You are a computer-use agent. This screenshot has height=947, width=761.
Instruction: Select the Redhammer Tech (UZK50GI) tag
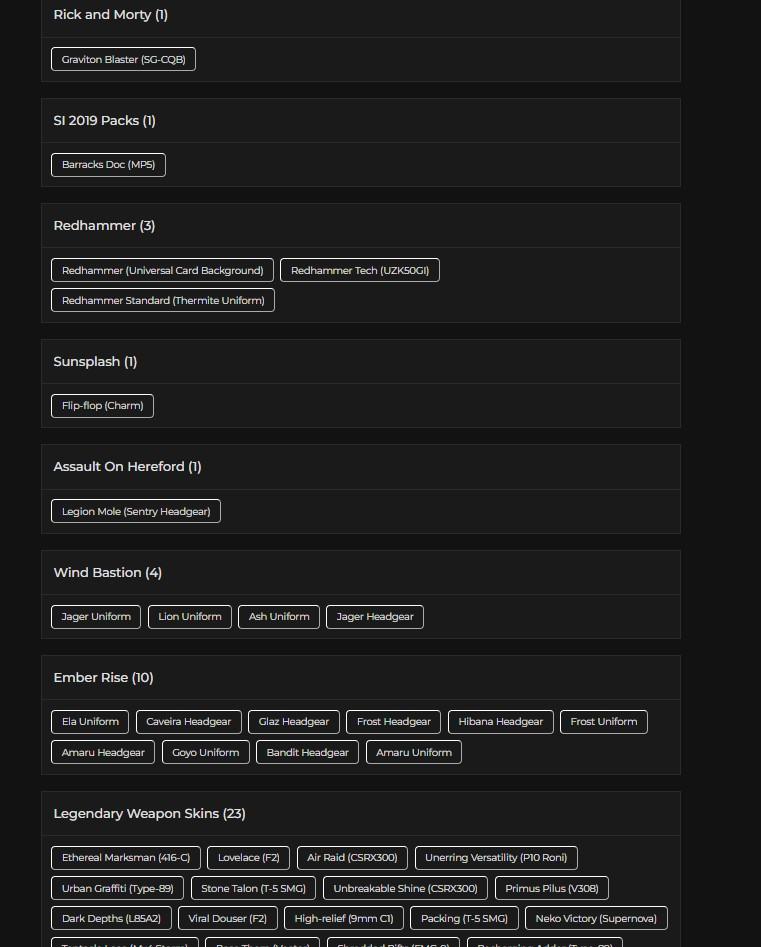coord(360,271)
